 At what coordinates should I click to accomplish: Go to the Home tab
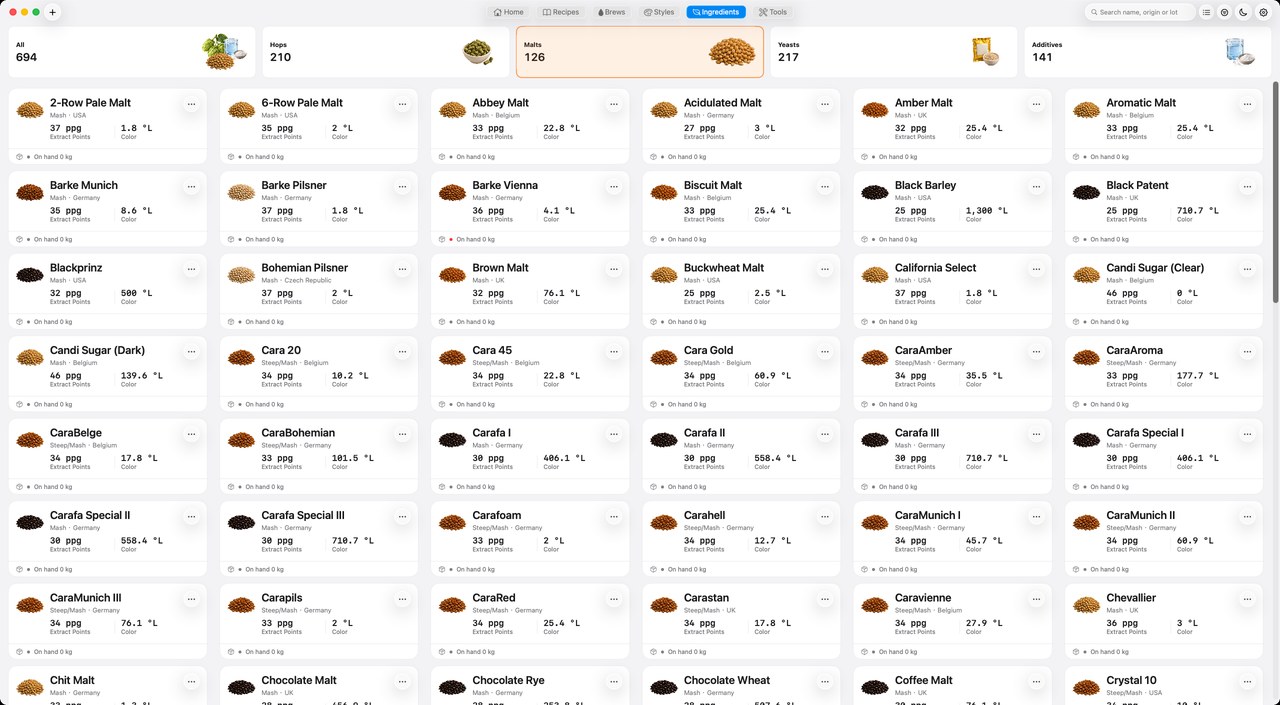(509, 12)
